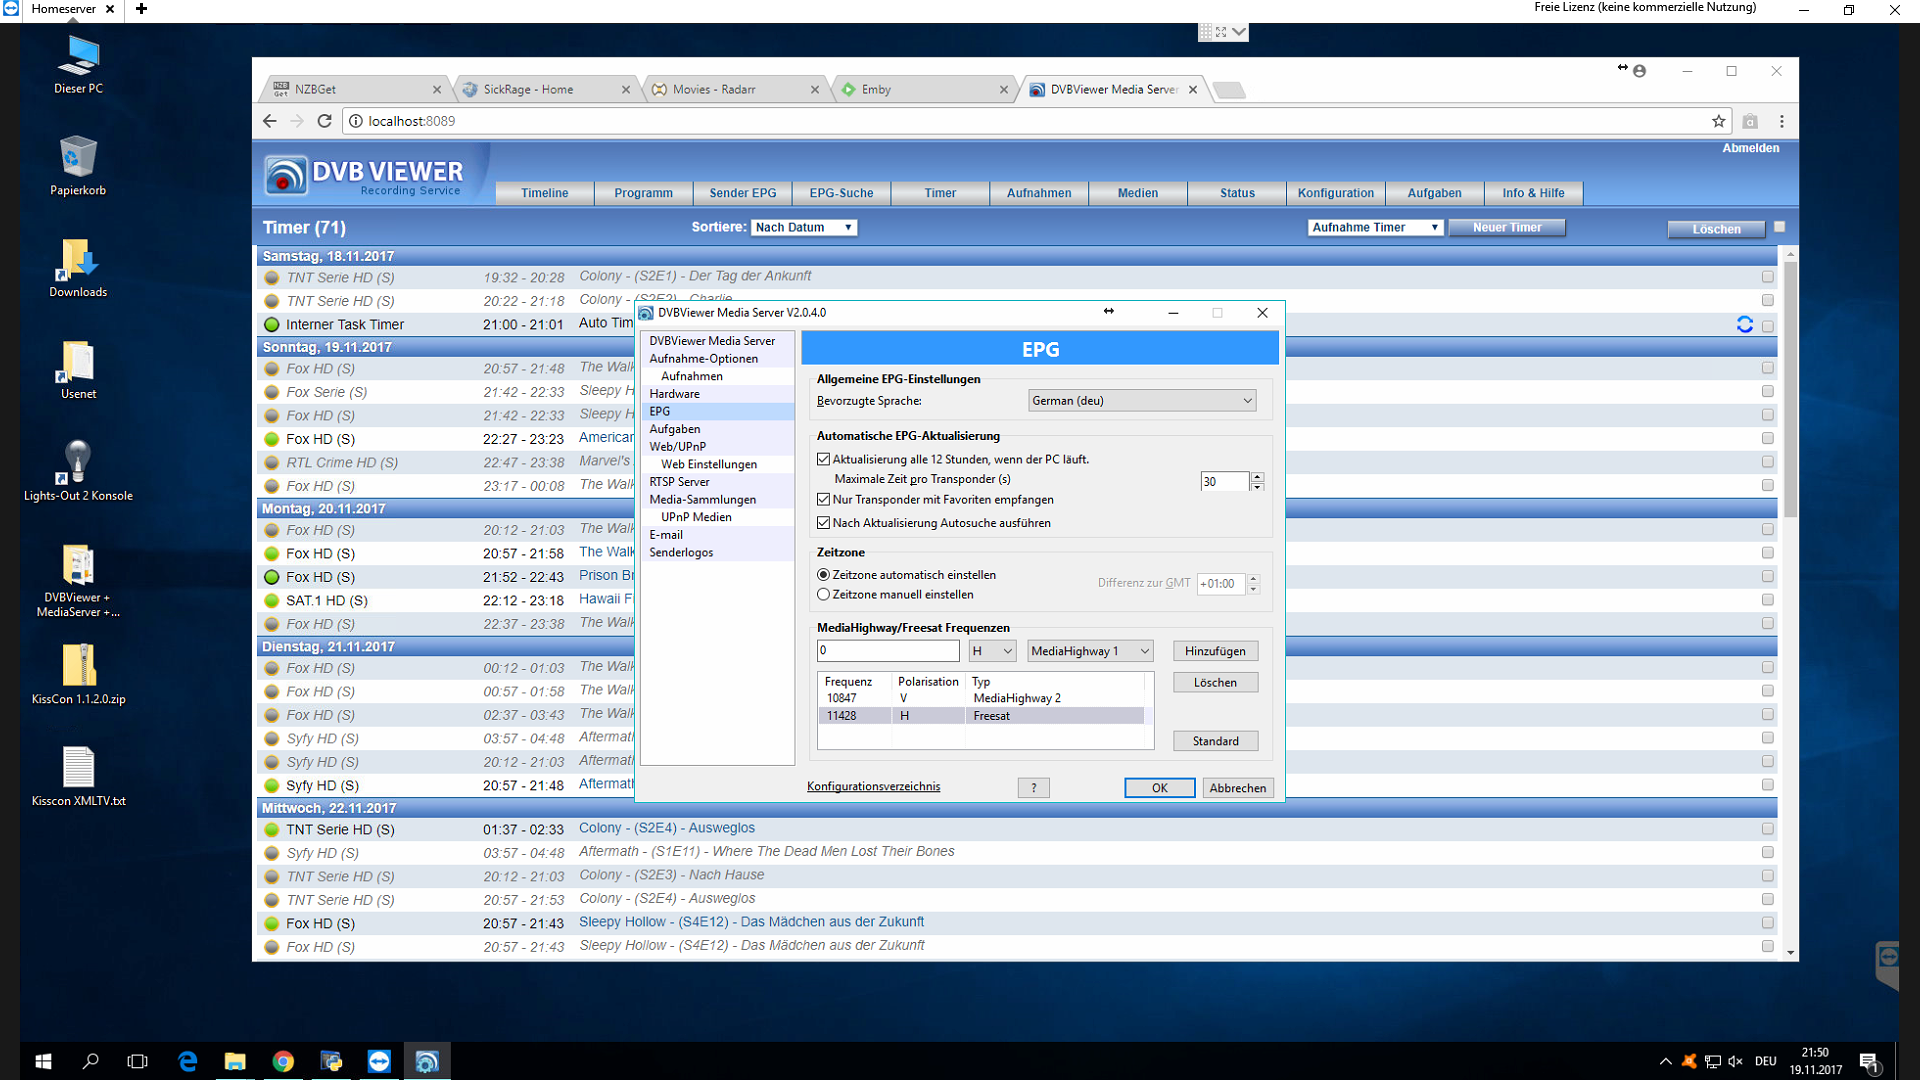
Task: Increase Differenz zur GMT spinner
Action: pos(1253,579)
